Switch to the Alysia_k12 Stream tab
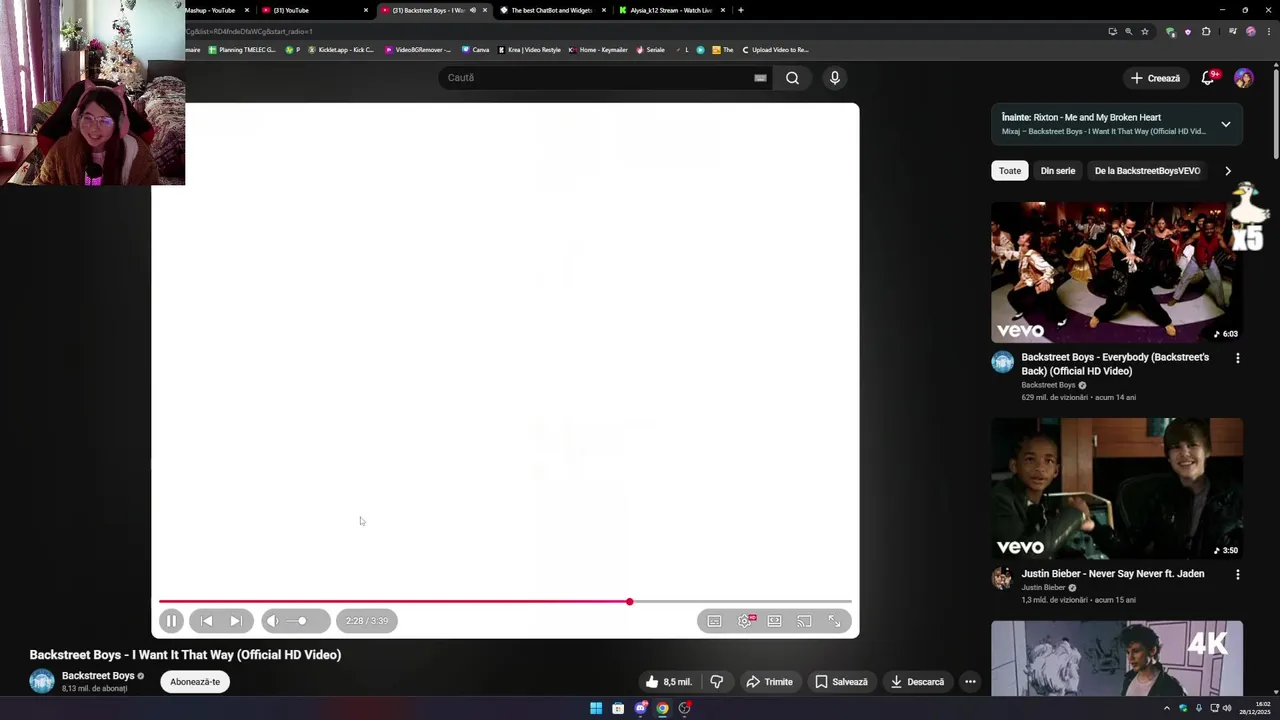 point(671,10)
